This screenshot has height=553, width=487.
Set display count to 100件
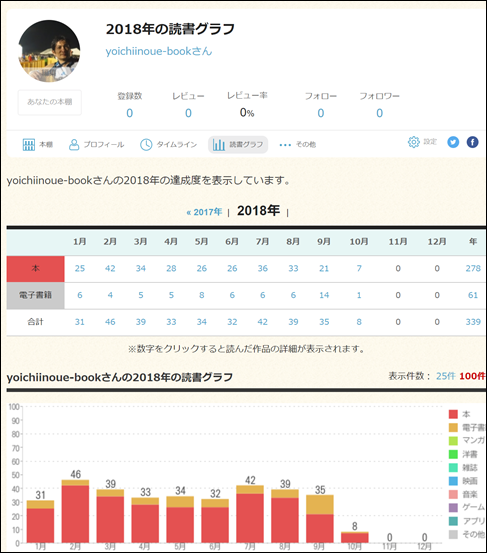pyautogui.click(x=472, y=376)
